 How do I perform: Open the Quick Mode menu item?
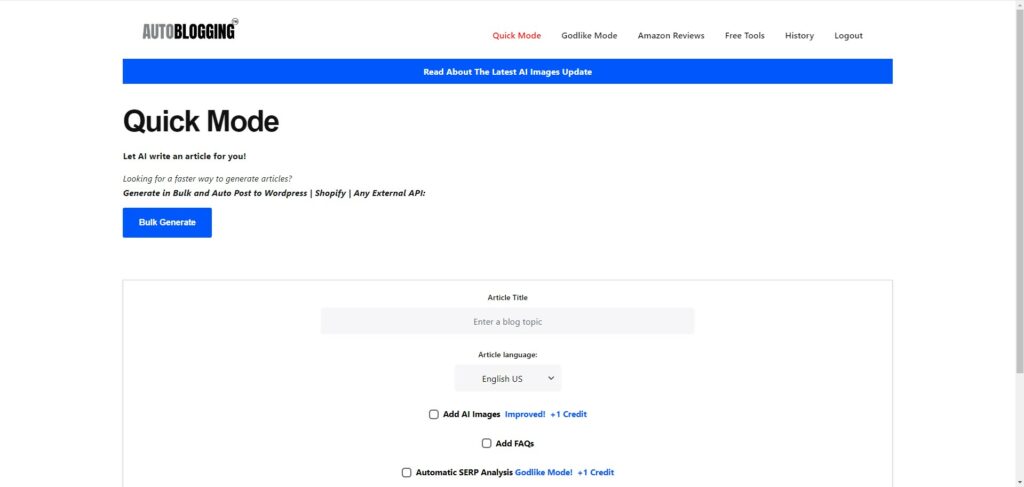(517, 36)
